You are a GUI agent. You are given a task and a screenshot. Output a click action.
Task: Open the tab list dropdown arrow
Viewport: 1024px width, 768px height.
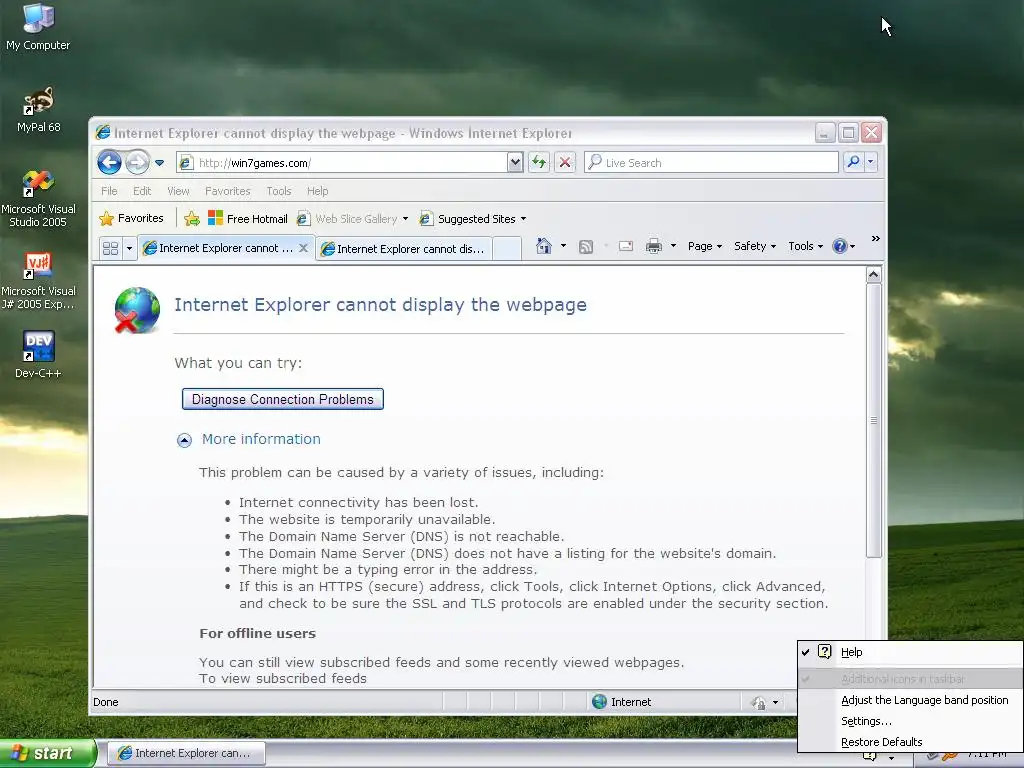point(129,249)
